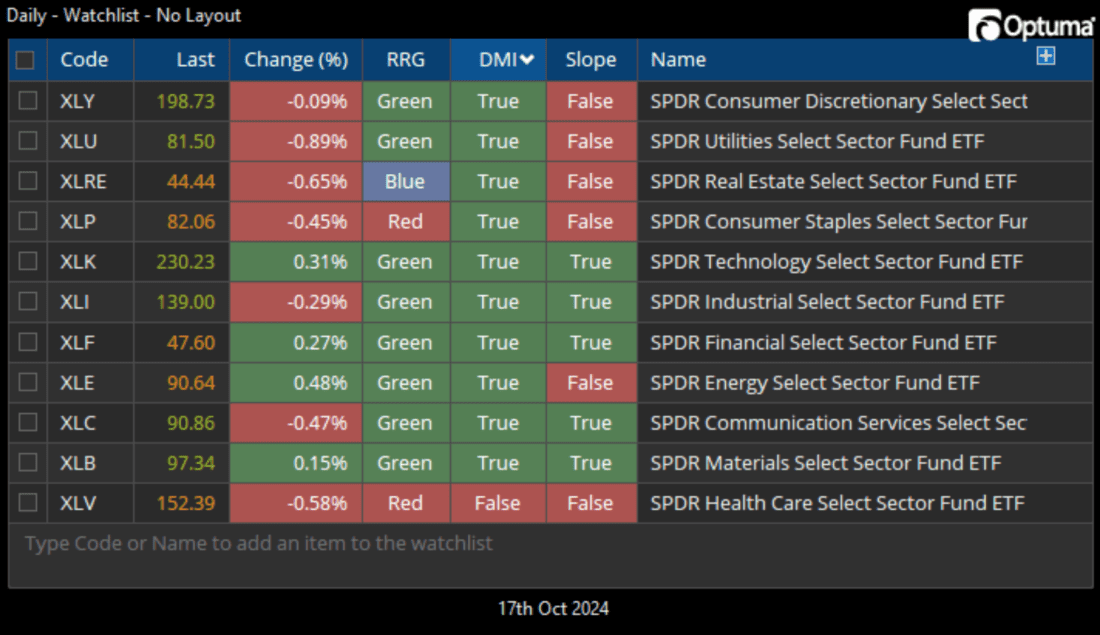Select the XLRE code cell

pyautogui.click(x=90, y=182)
